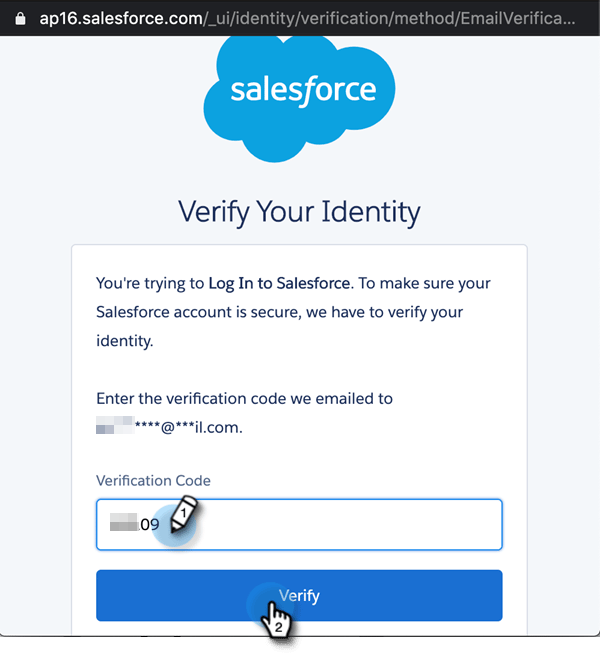Image resolution: width=600 pixels, height=654 pixels.
Task: Click the "You're trying to" paragraph start
Action: (150, 283)
